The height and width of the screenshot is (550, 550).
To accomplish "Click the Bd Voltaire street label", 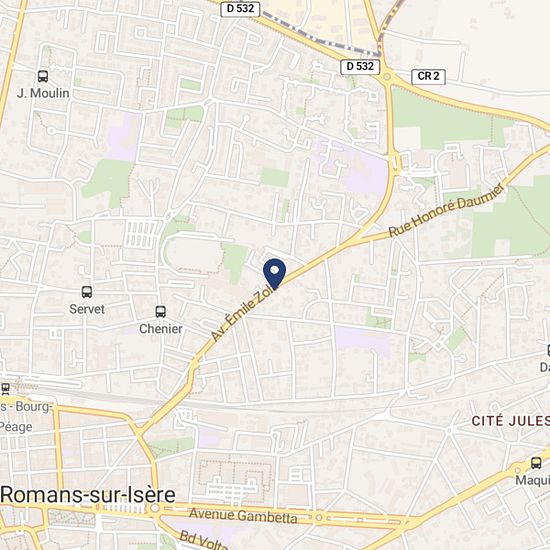I will 203,541.
